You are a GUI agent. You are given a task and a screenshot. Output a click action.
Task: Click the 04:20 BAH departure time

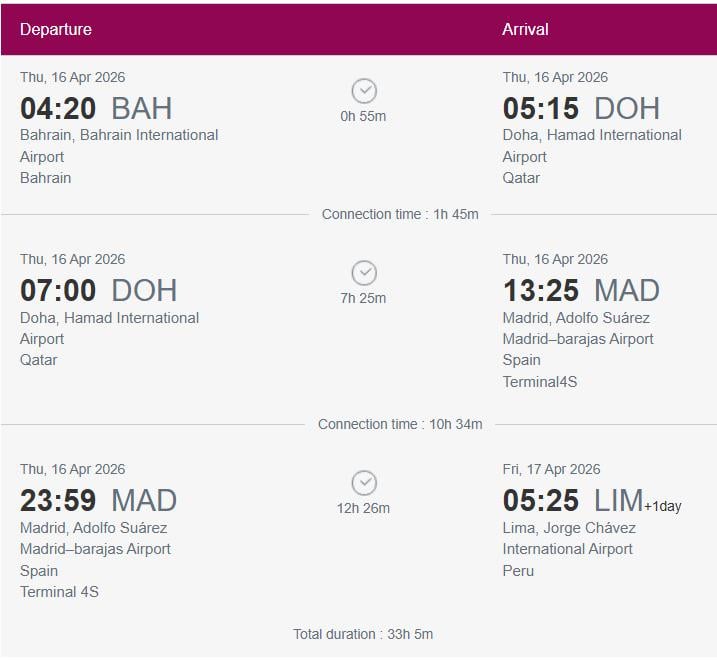click(96, 108)
